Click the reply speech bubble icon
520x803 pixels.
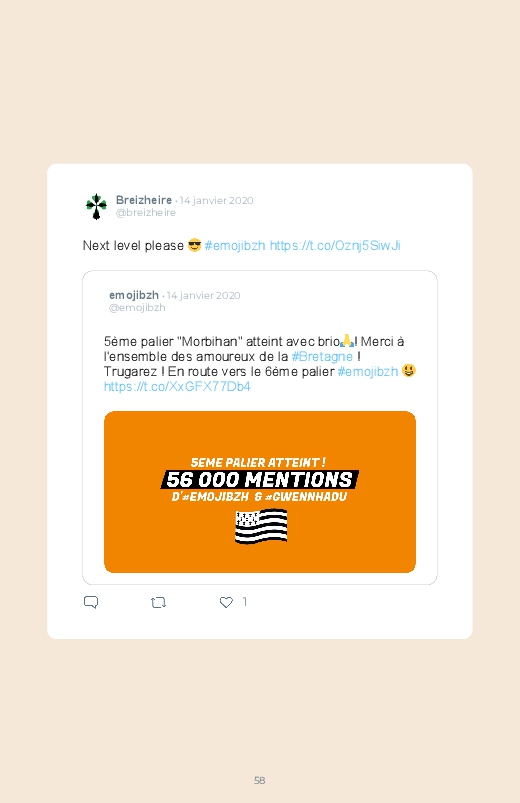click(x=91, y=602)
